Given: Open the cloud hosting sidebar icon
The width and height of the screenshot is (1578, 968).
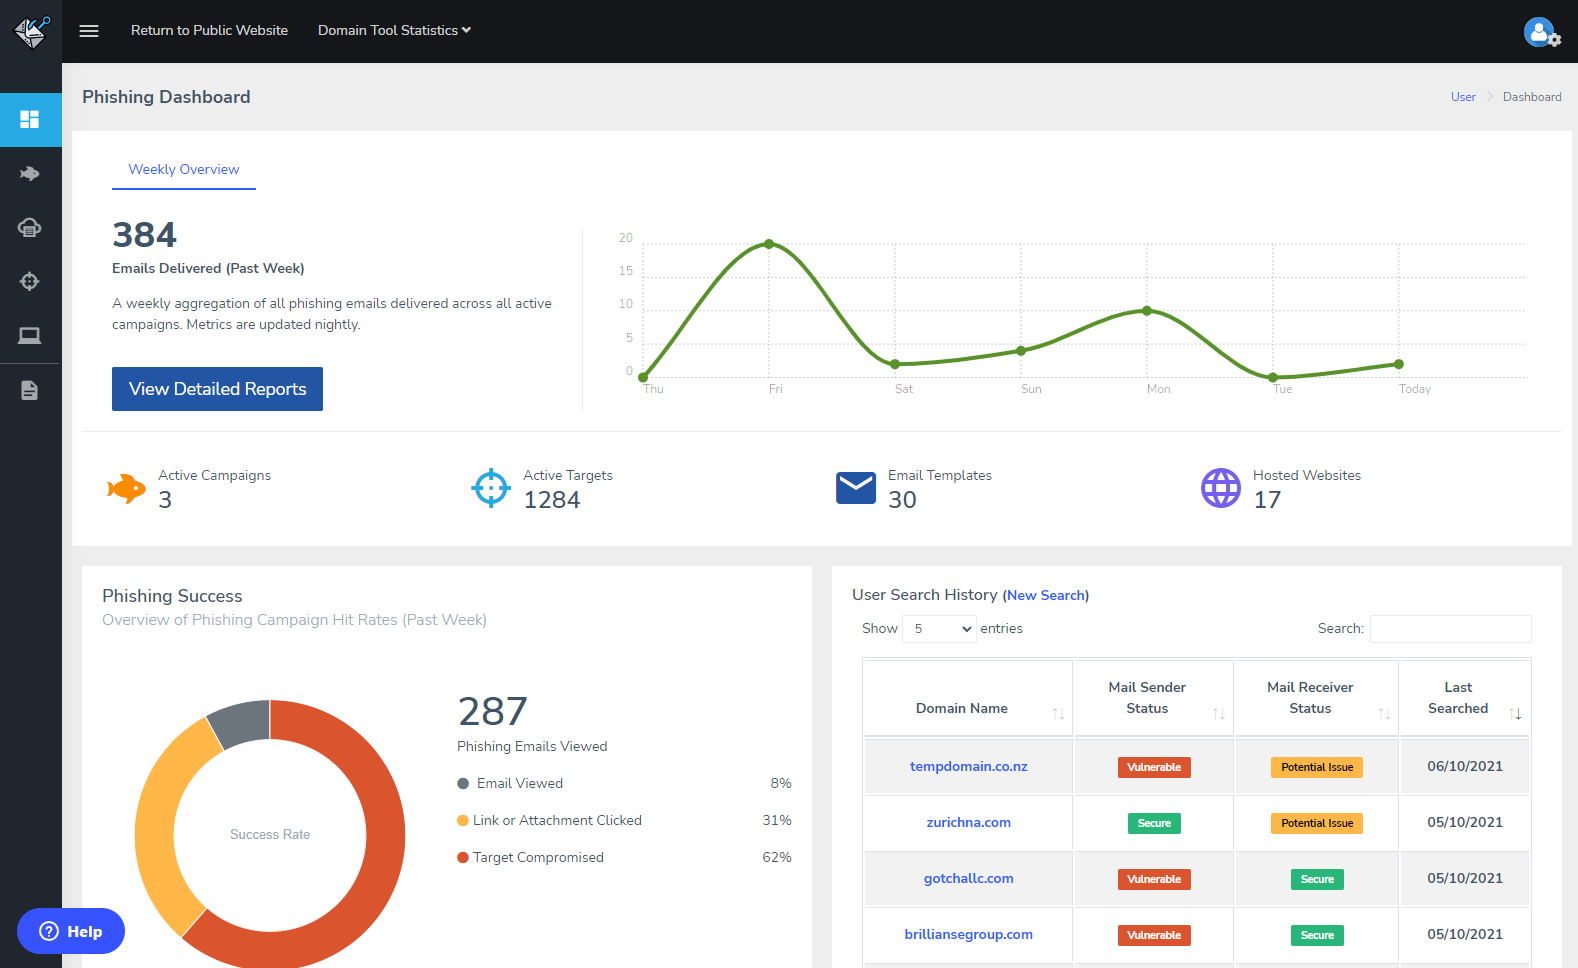Looking at the screenshot, I should tap(30, 228).
